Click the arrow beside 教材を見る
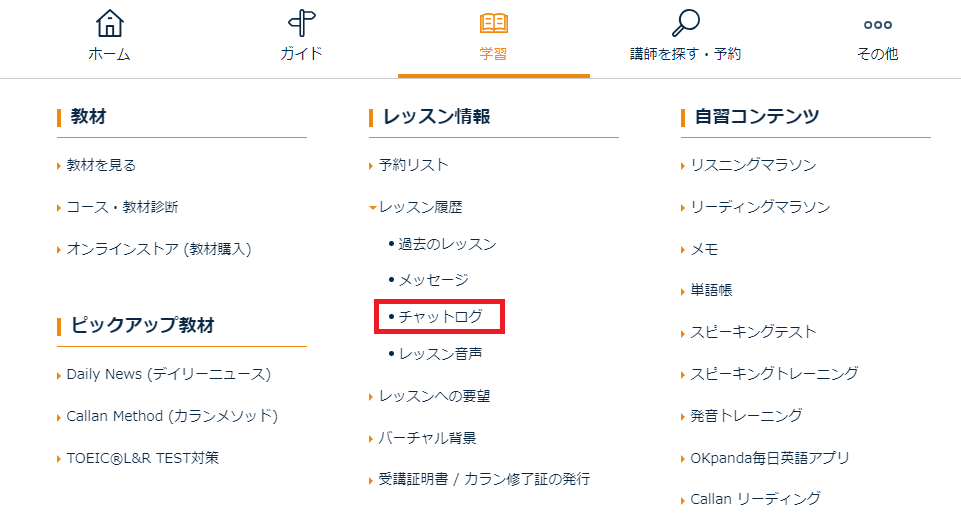This screenshot has height=529, width=961. (60, 165)
